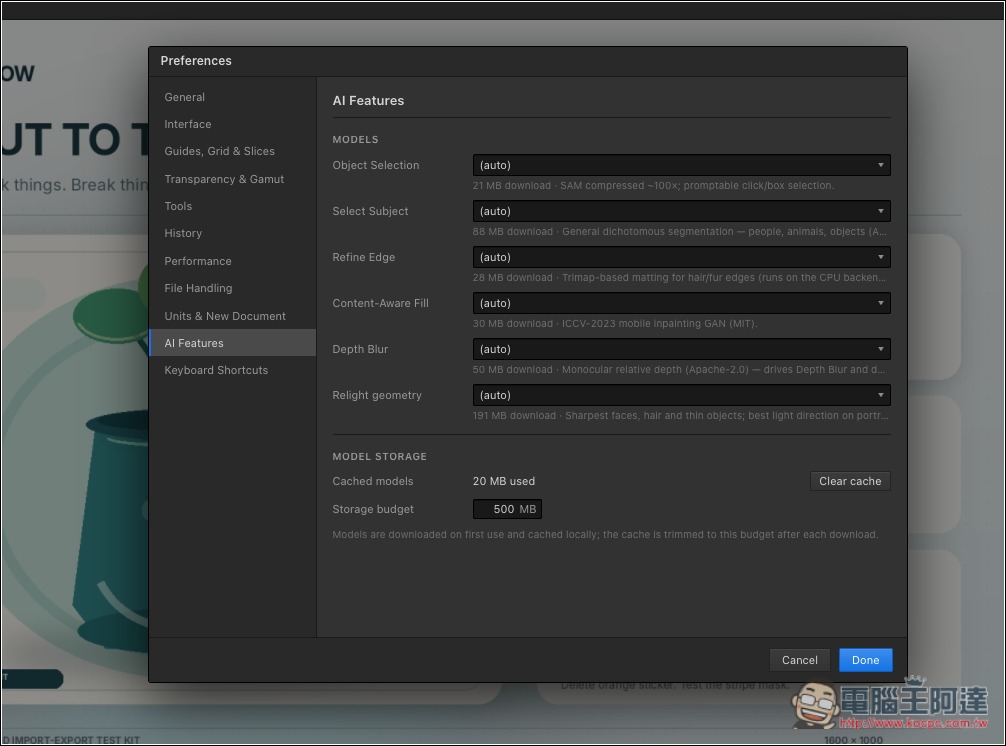The height and width of the screenshot is (746, 1006).
Task: Click the 'MODELS' section label
Action: (x=355, y=139)
